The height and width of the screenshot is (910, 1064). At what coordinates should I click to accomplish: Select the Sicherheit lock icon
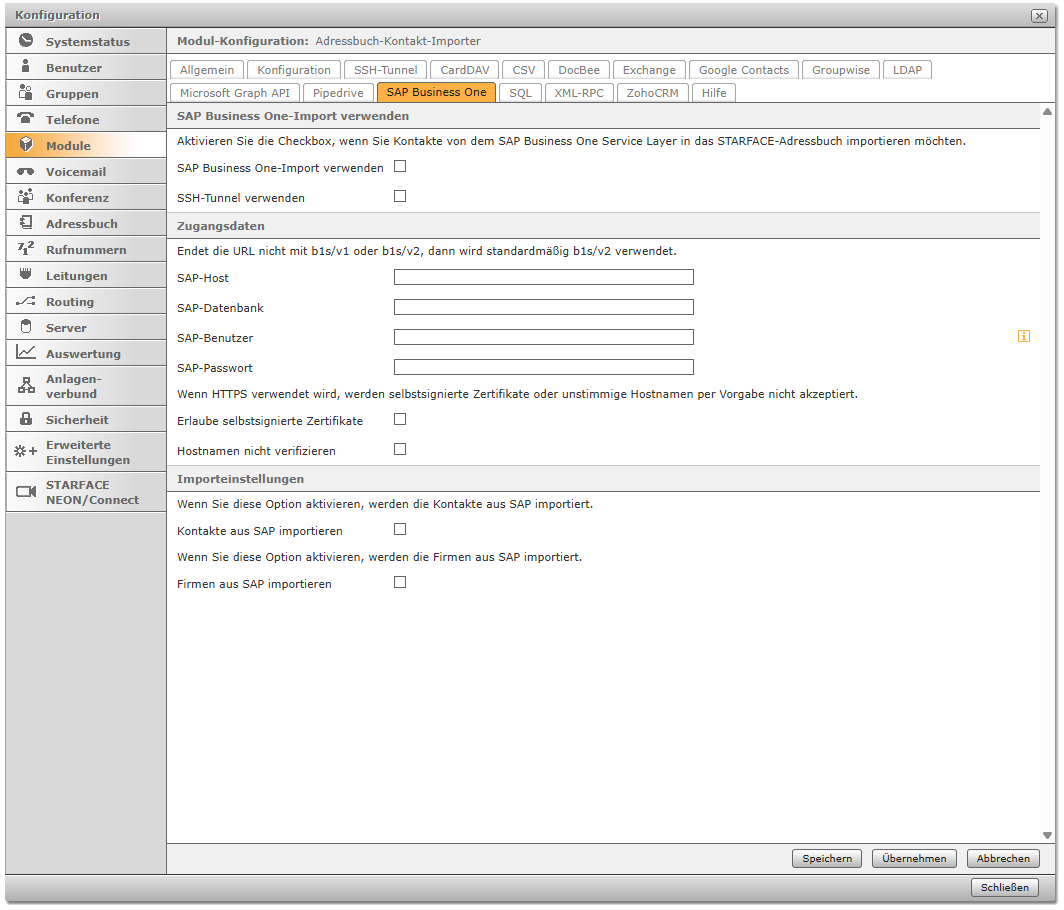pos(26,419)
